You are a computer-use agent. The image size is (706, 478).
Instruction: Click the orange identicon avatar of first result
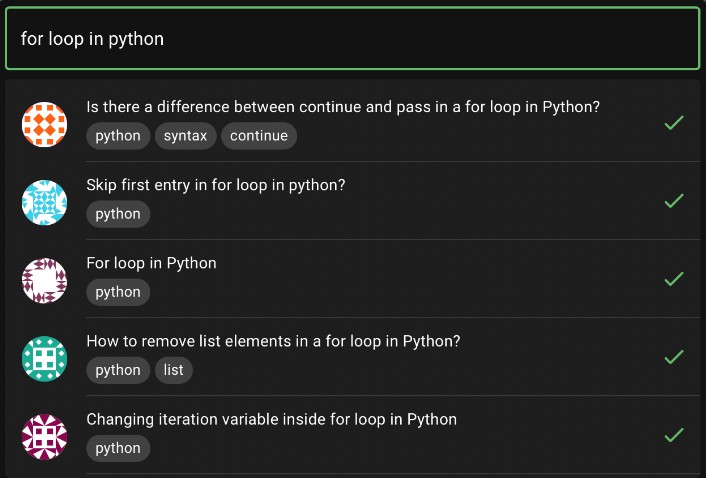[44, 123]
